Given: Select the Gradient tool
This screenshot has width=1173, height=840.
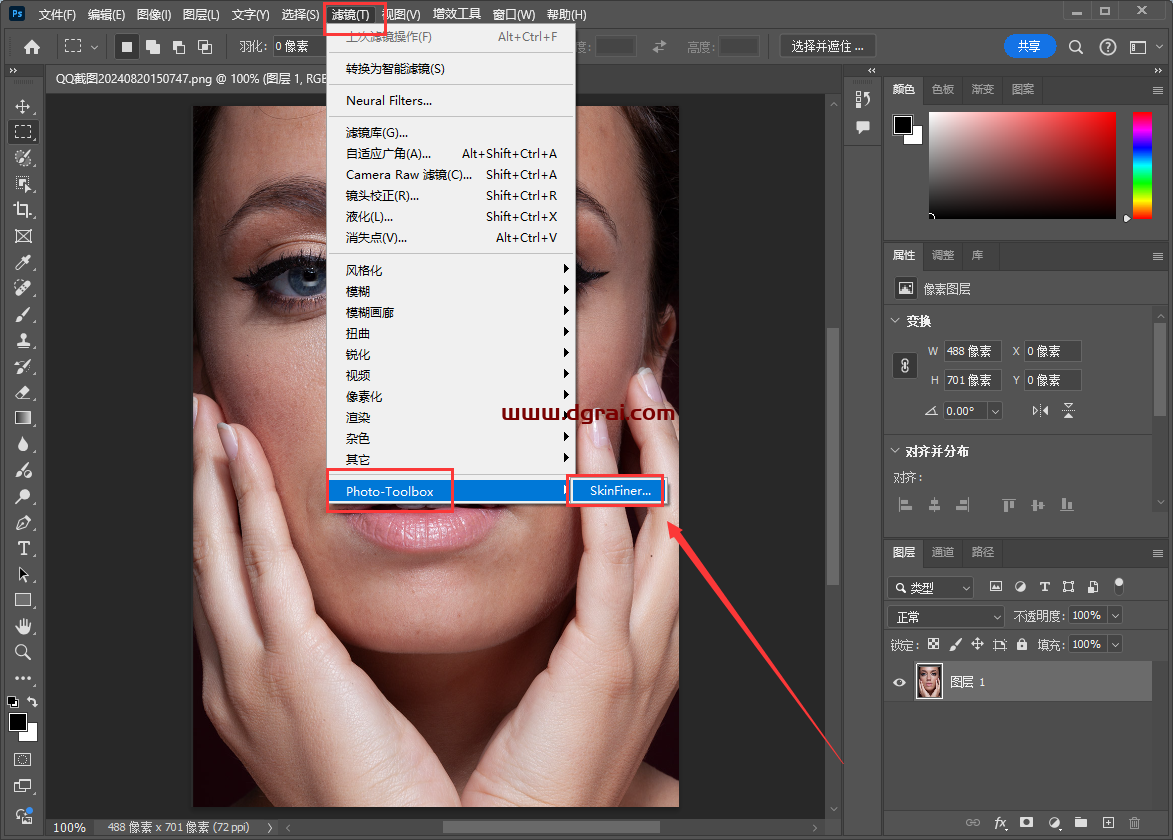Looking at the screenshot, I should click(x=23, y=418).
